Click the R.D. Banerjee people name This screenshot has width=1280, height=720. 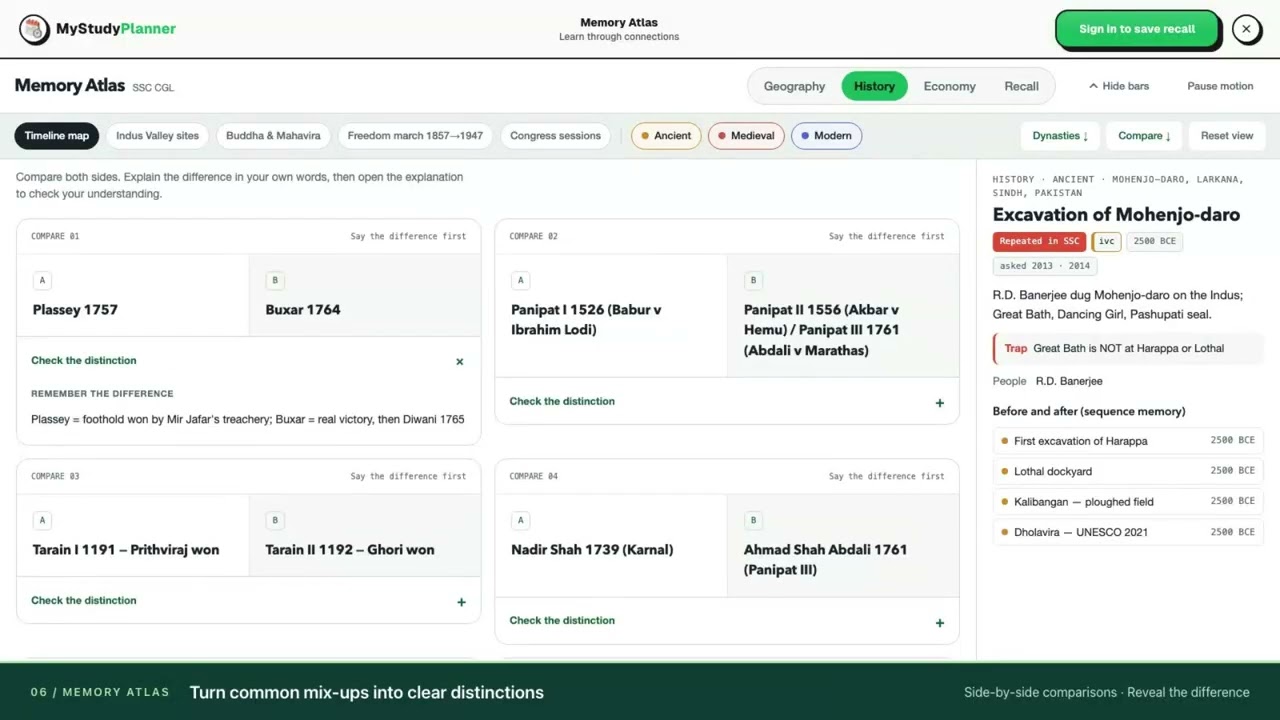pyautogui.click(x=1069, y=381)
